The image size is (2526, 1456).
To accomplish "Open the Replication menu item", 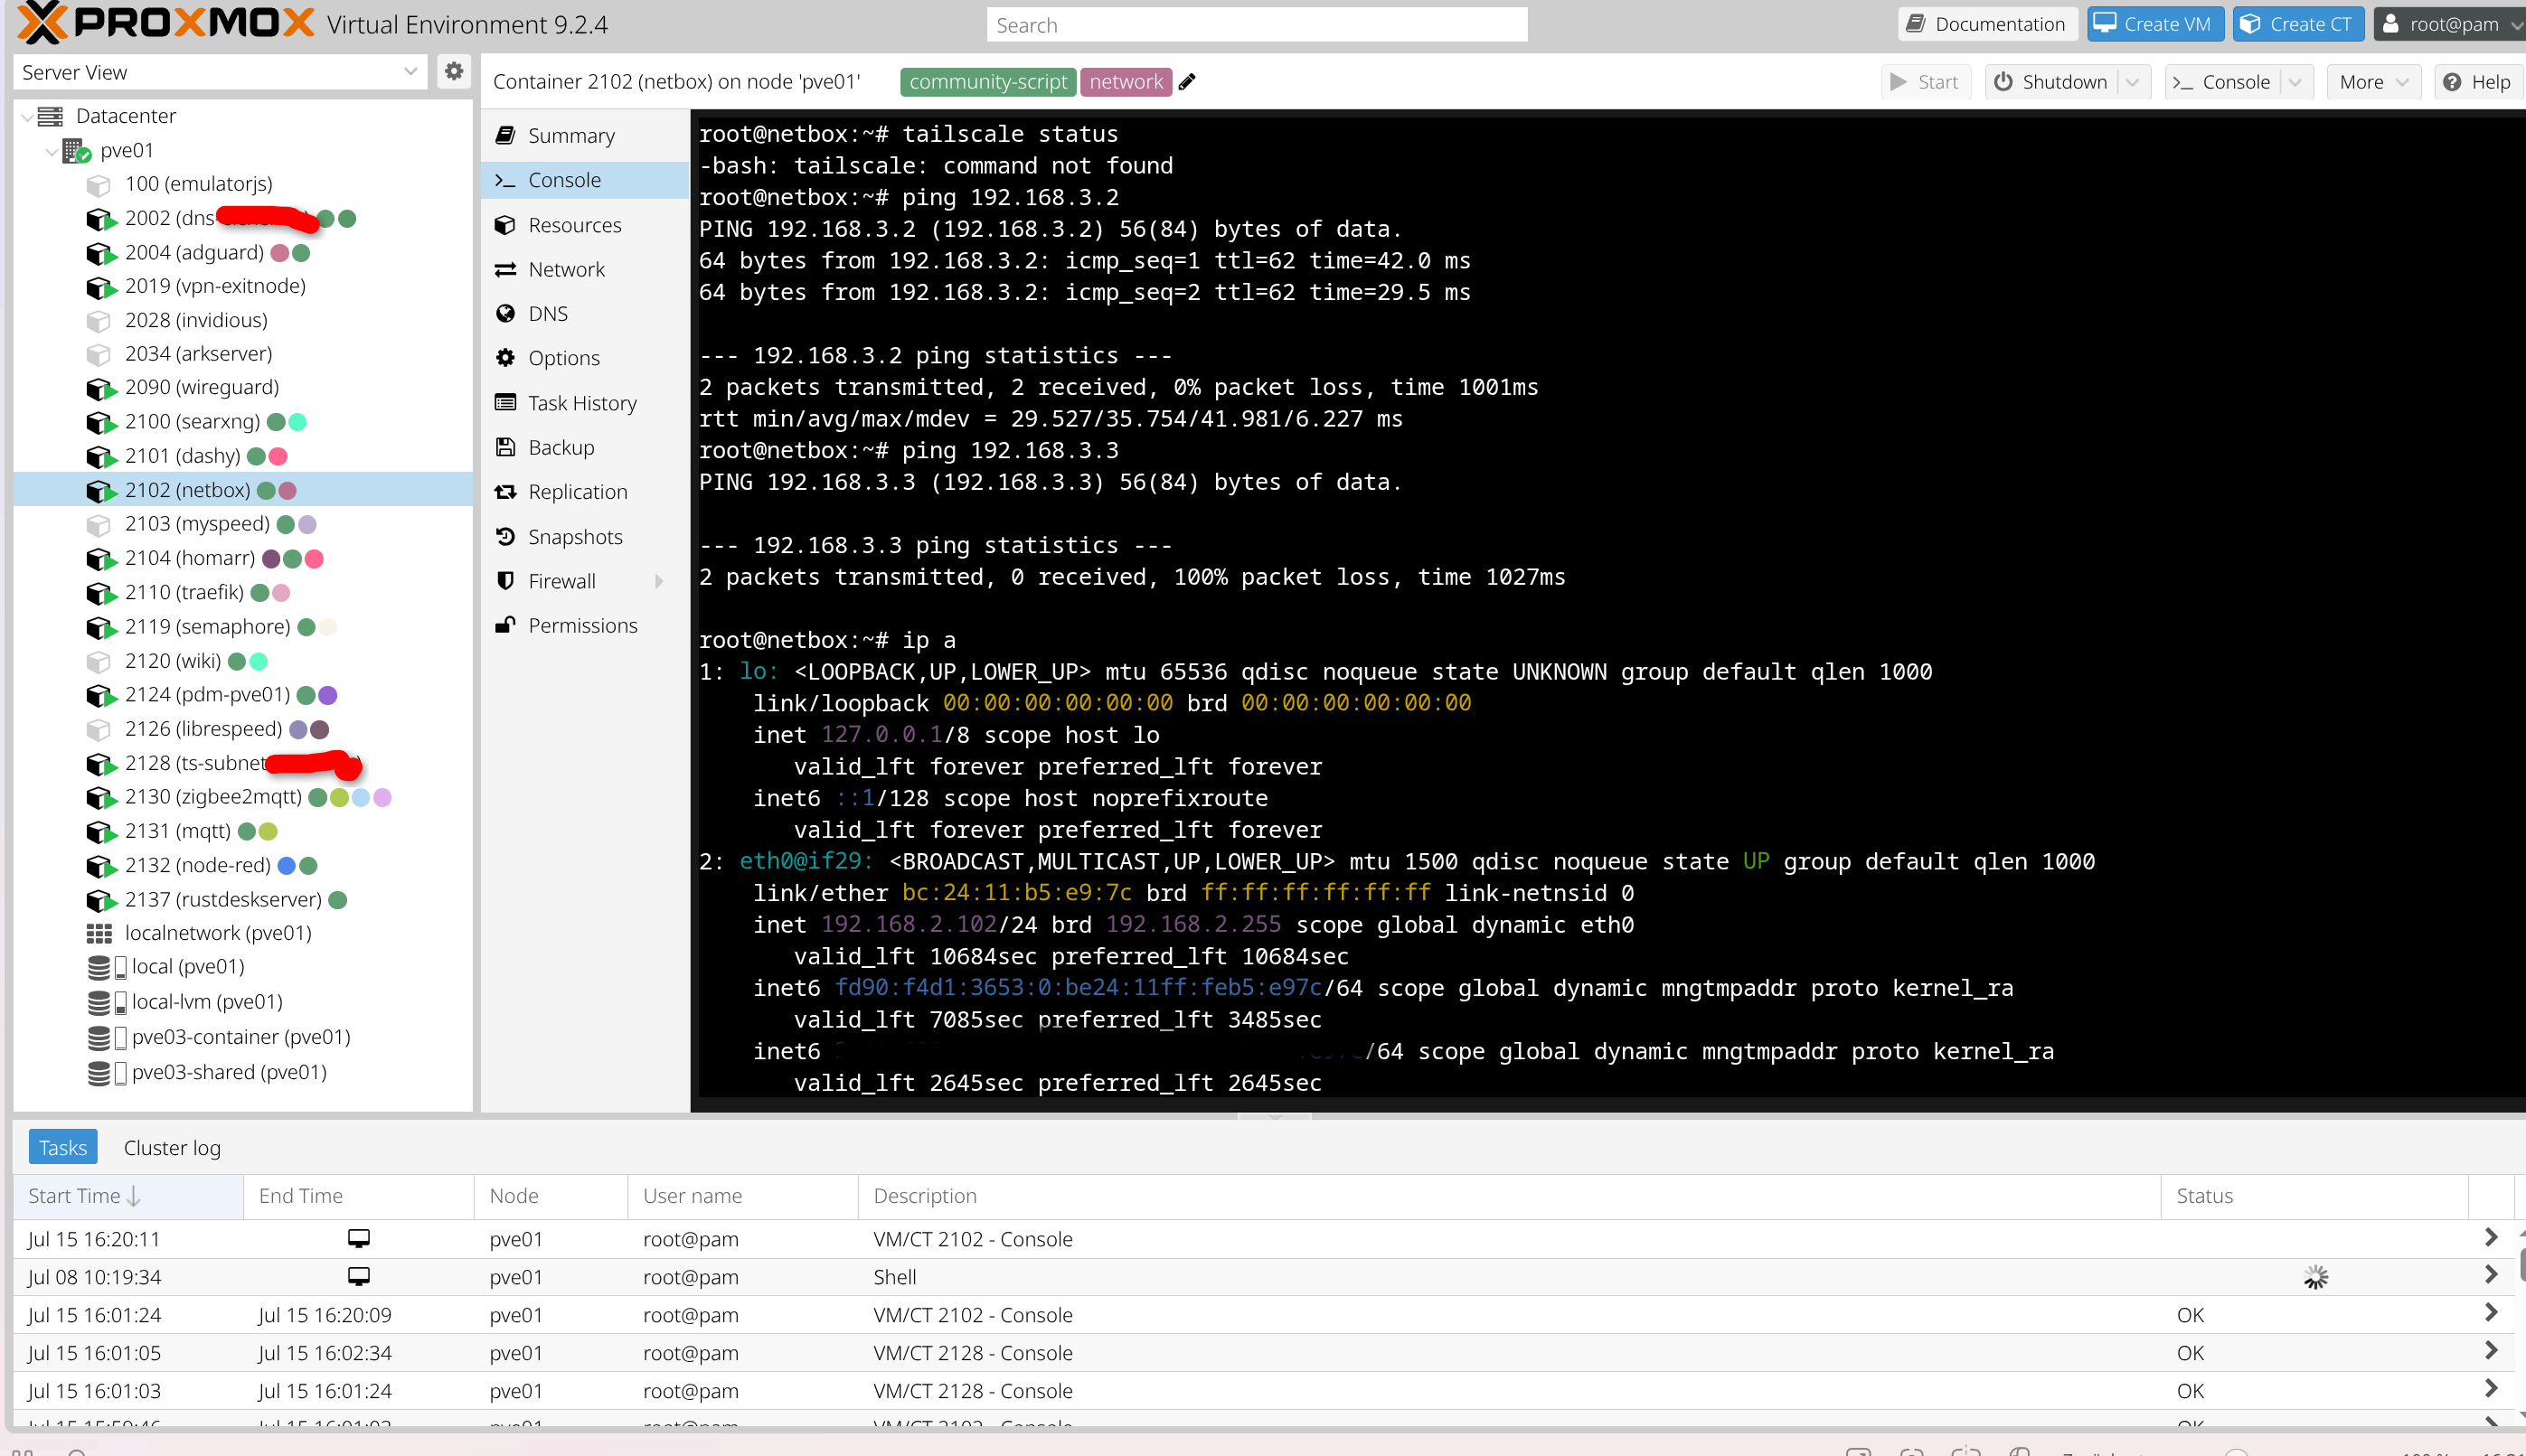I will point(586,492).
